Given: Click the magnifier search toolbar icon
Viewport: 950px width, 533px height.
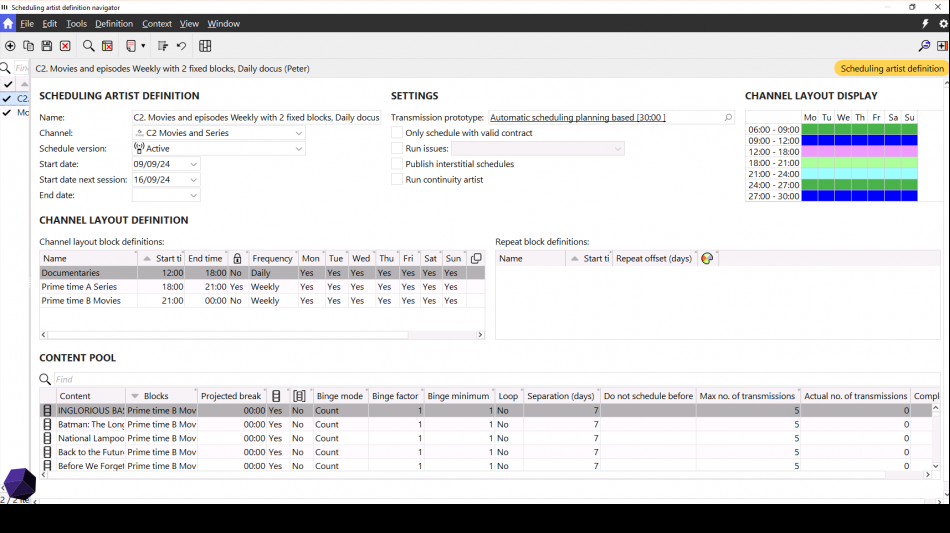Looking at the screenshot, I should pyautogui.click(x=89, y=46).
